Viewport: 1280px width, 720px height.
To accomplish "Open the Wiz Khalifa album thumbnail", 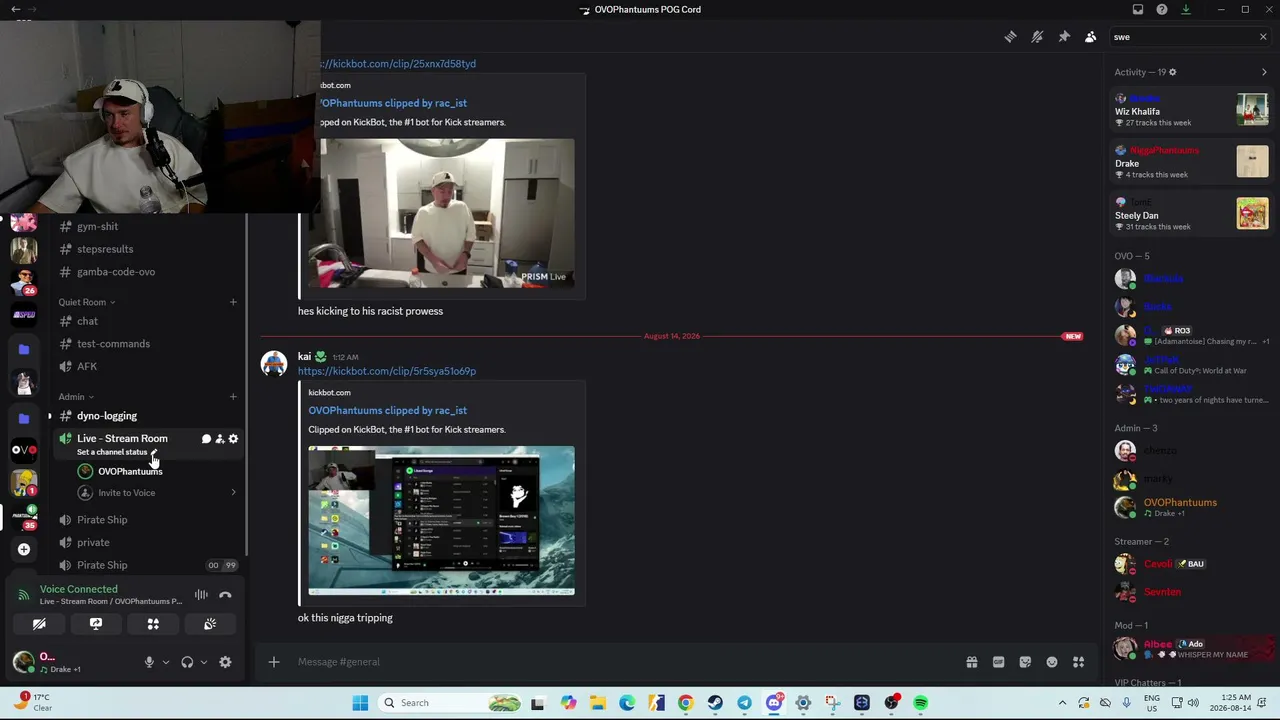I will pos(1252,109).
